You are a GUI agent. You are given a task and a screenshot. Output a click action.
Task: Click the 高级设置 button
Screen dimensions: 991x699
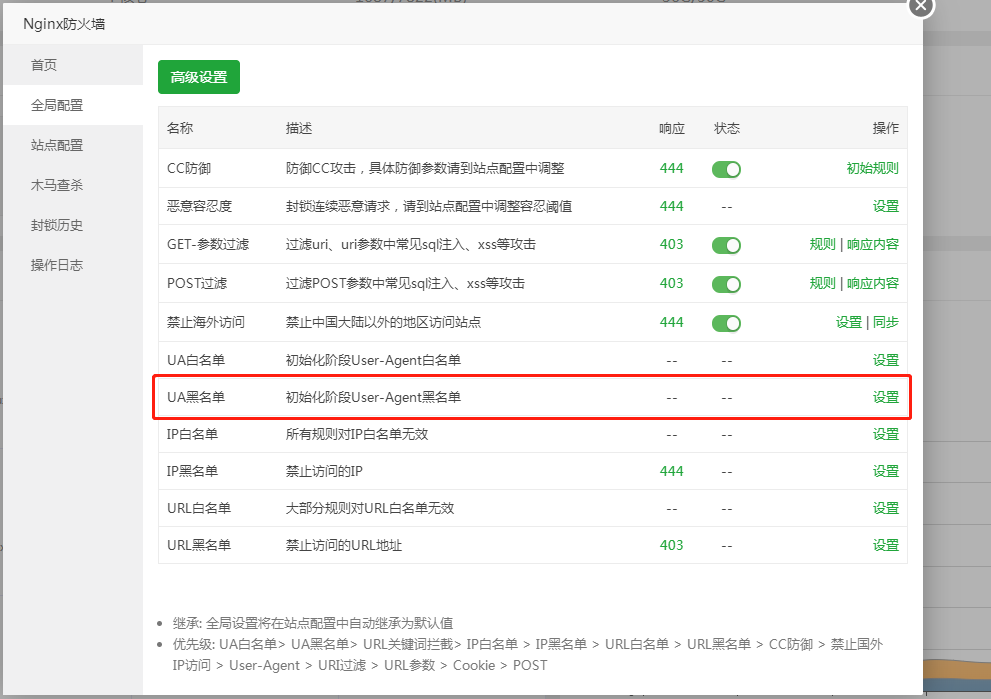click(x=198, y=76)
